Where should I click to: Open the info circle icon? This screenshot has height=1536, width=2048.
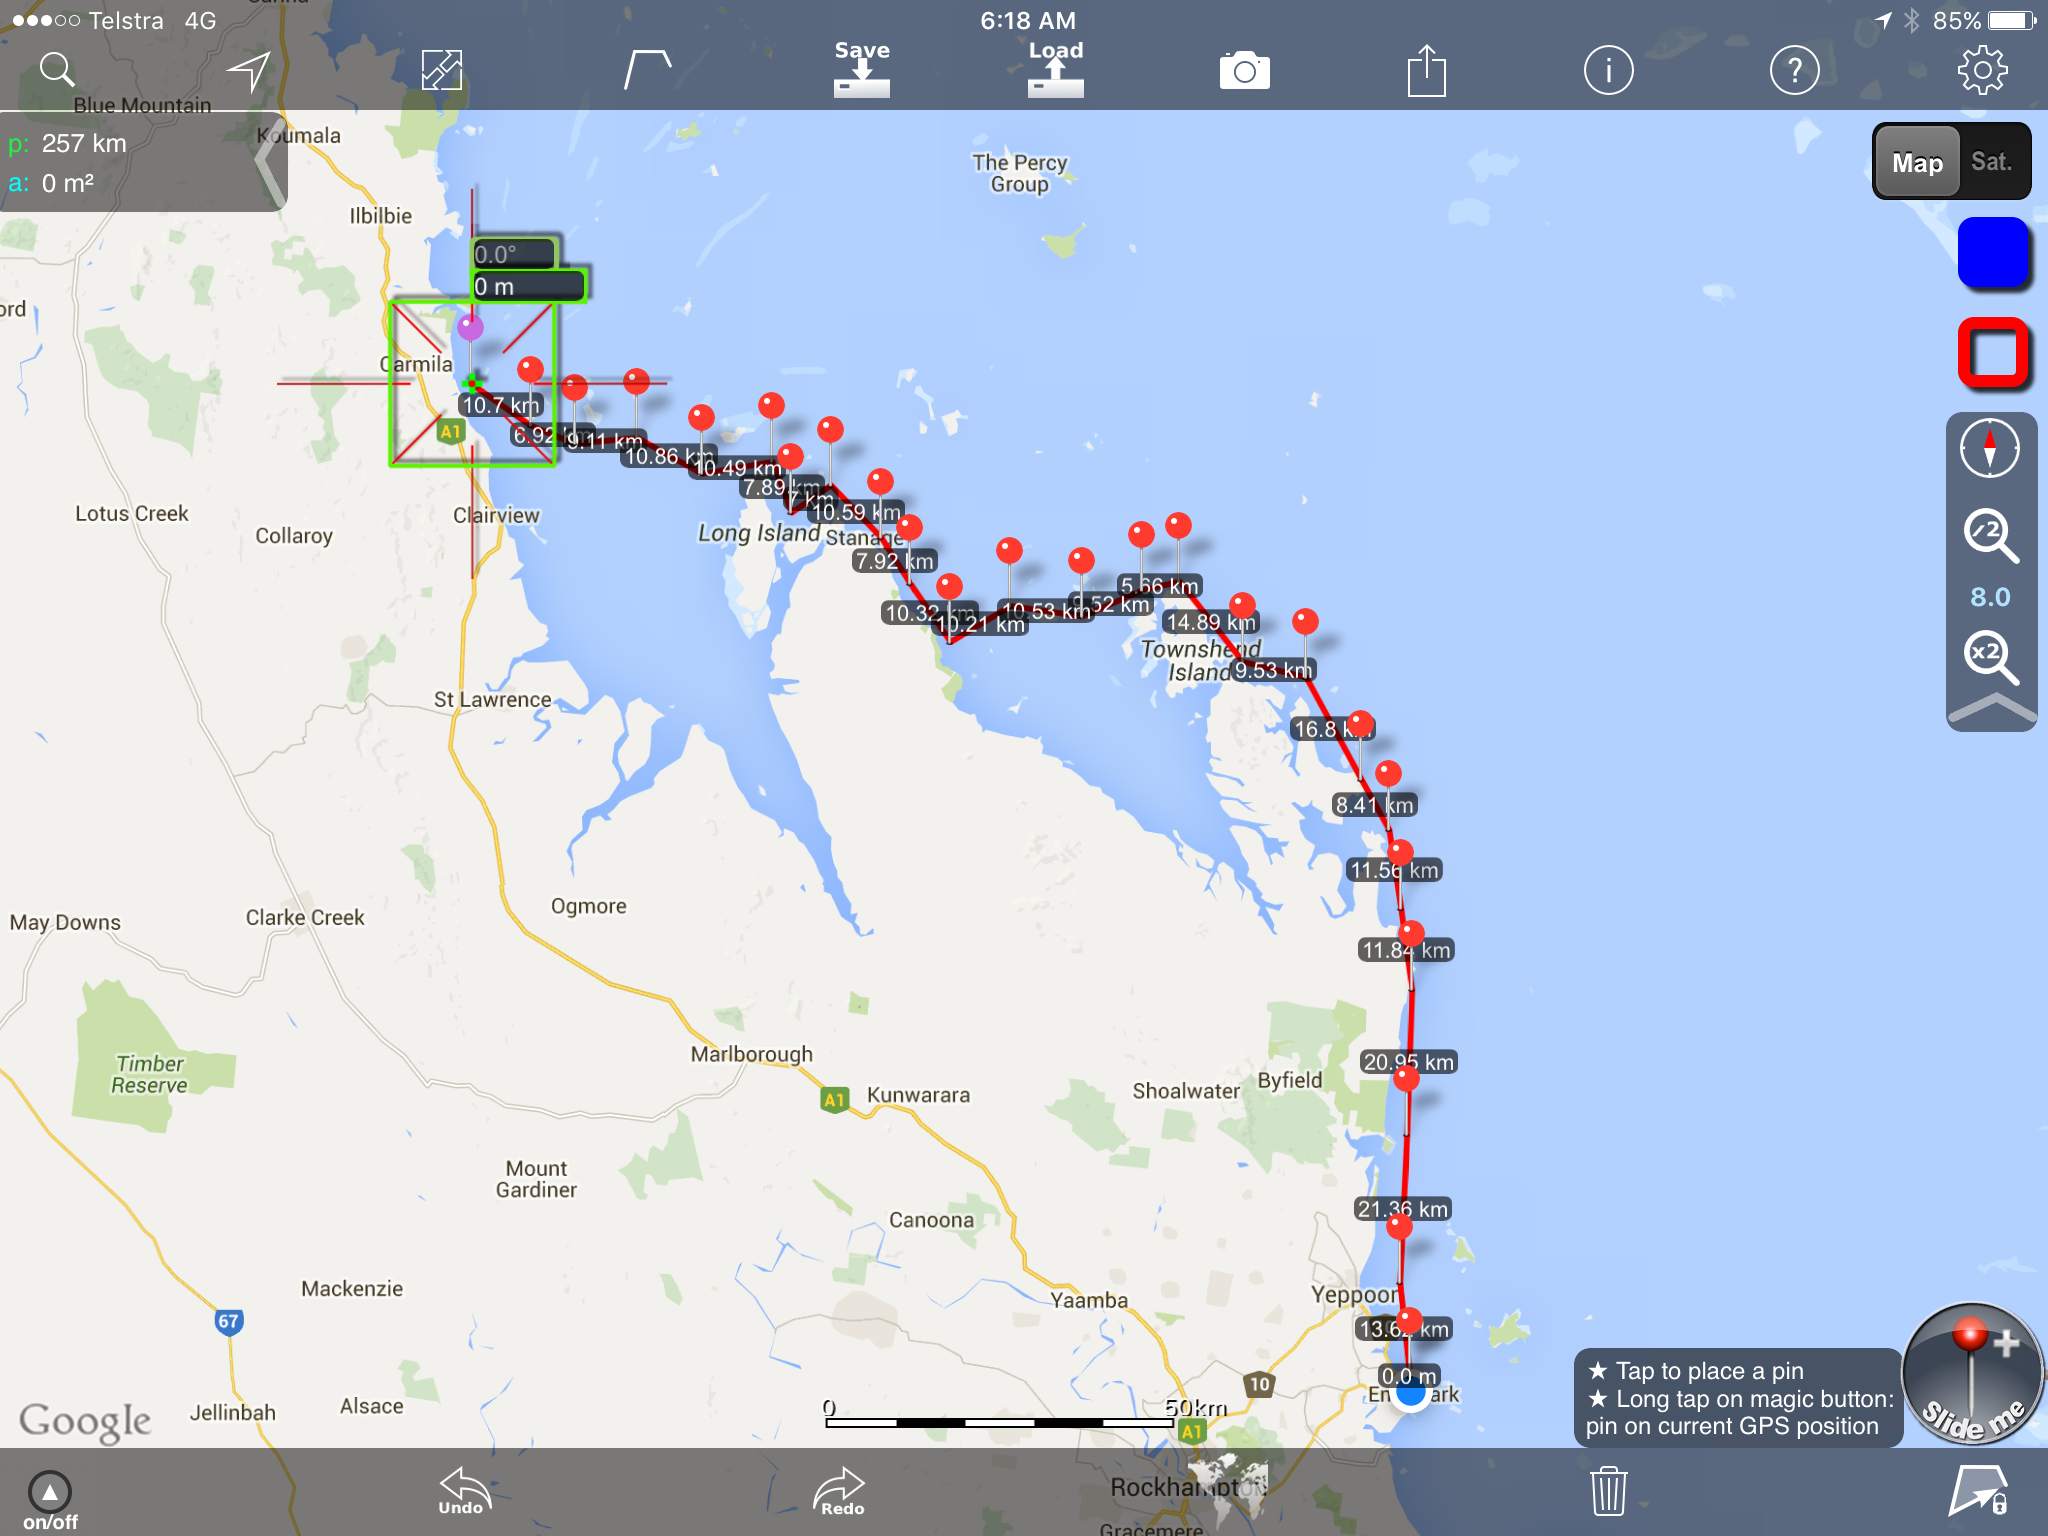(x=1608, y=71)
